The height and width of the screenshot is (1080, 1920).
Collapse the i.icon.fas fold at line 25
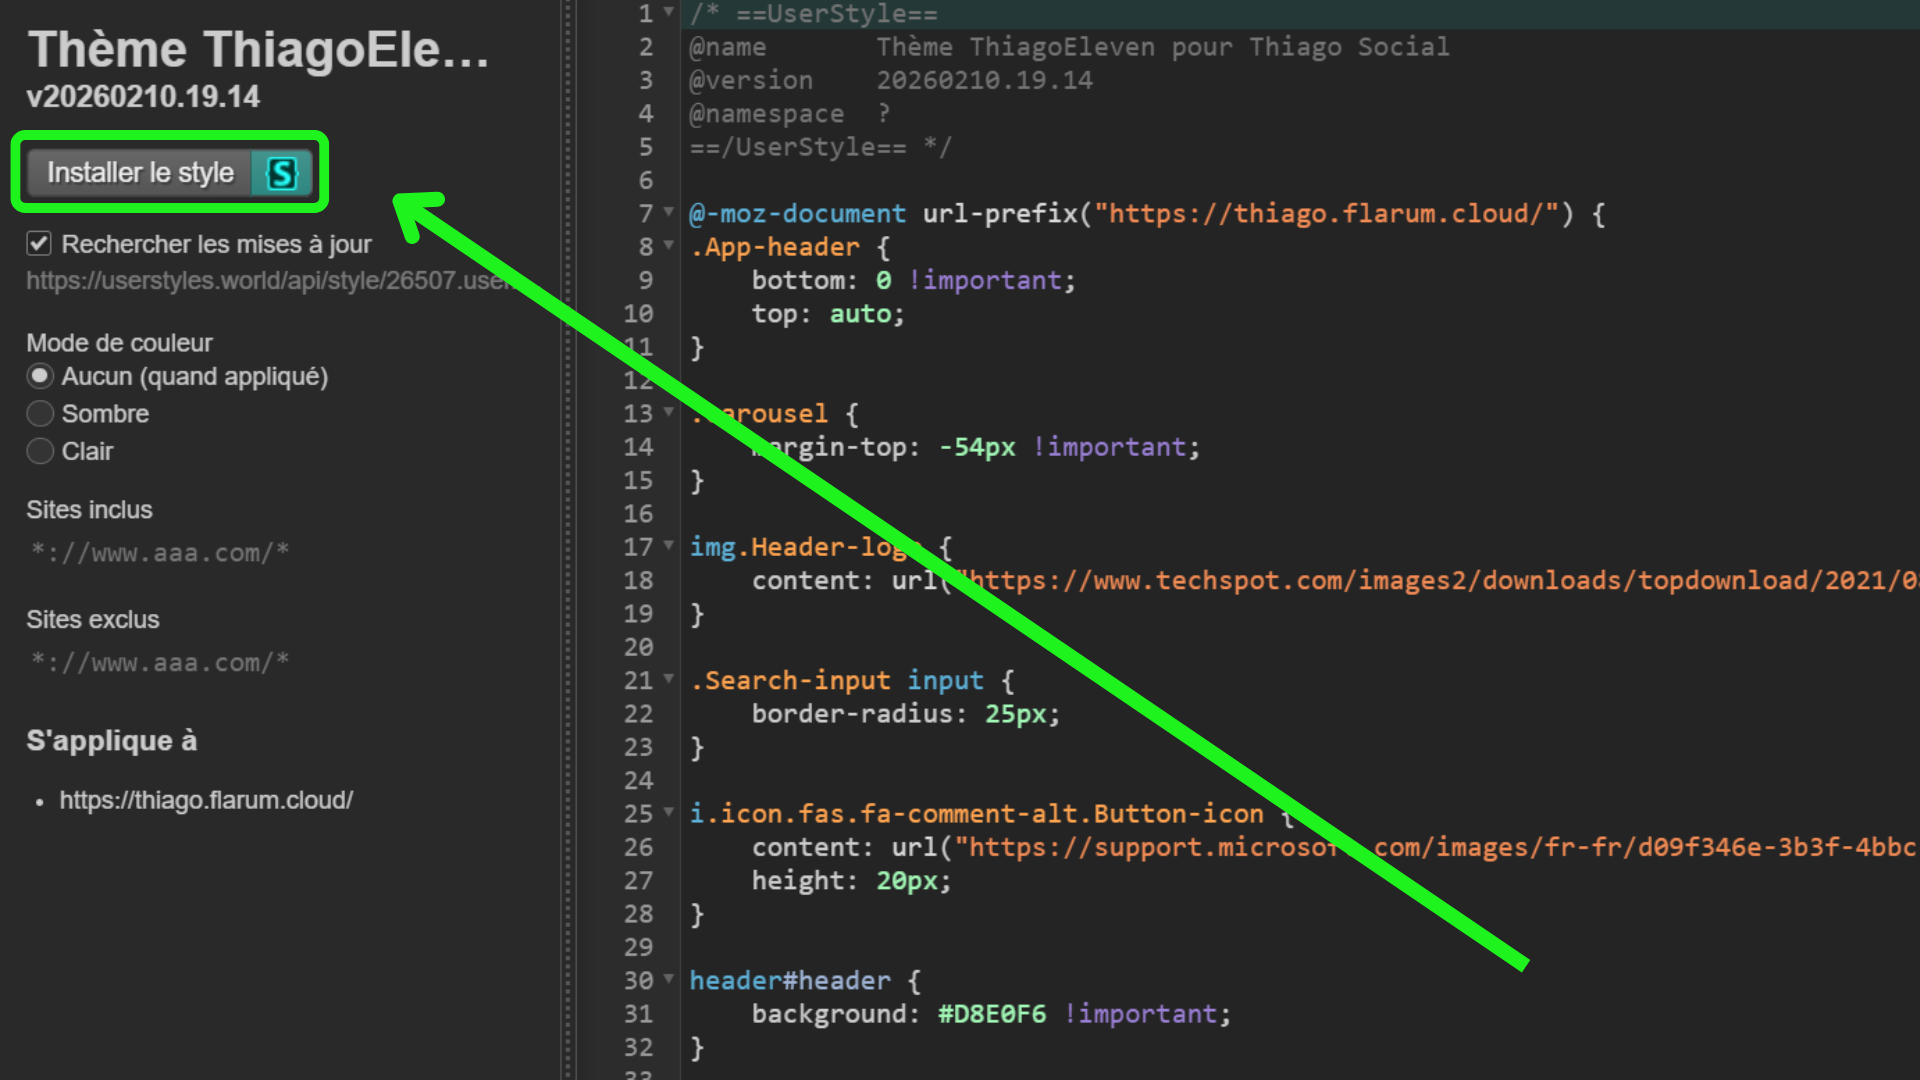coord(669,812)
